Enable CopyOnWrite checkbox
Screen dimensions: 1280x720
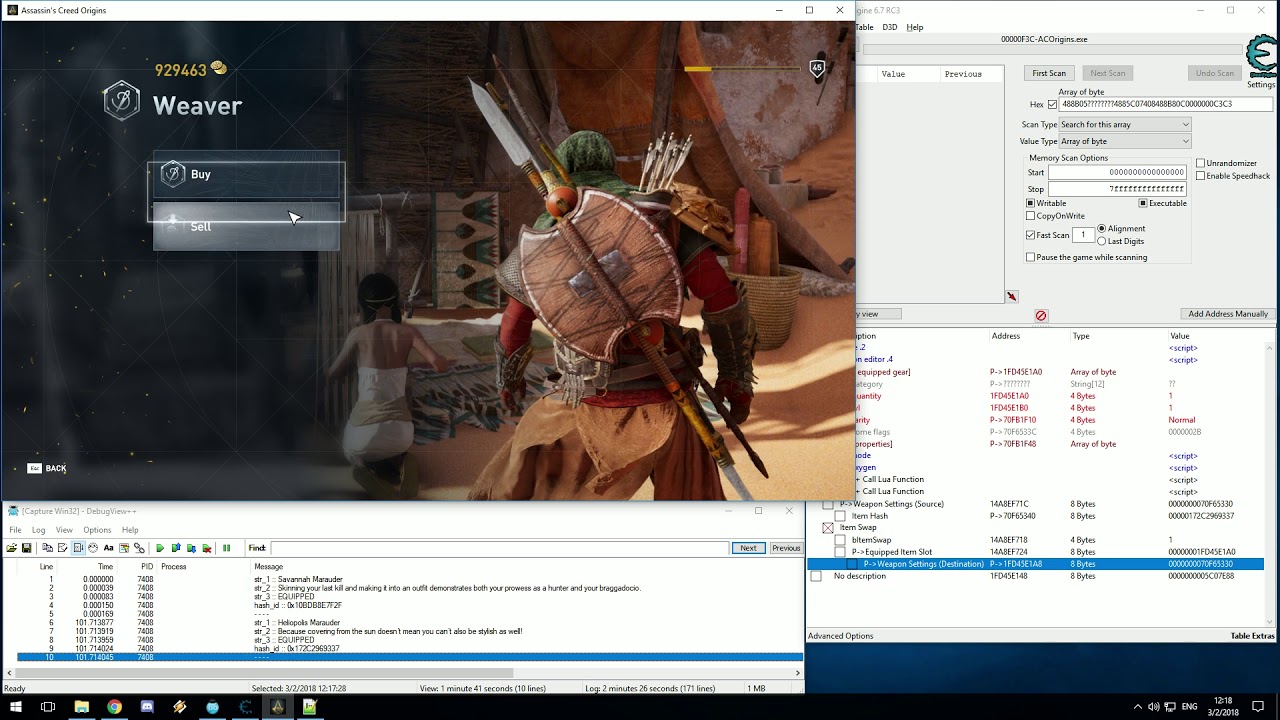coord(1031,216)
